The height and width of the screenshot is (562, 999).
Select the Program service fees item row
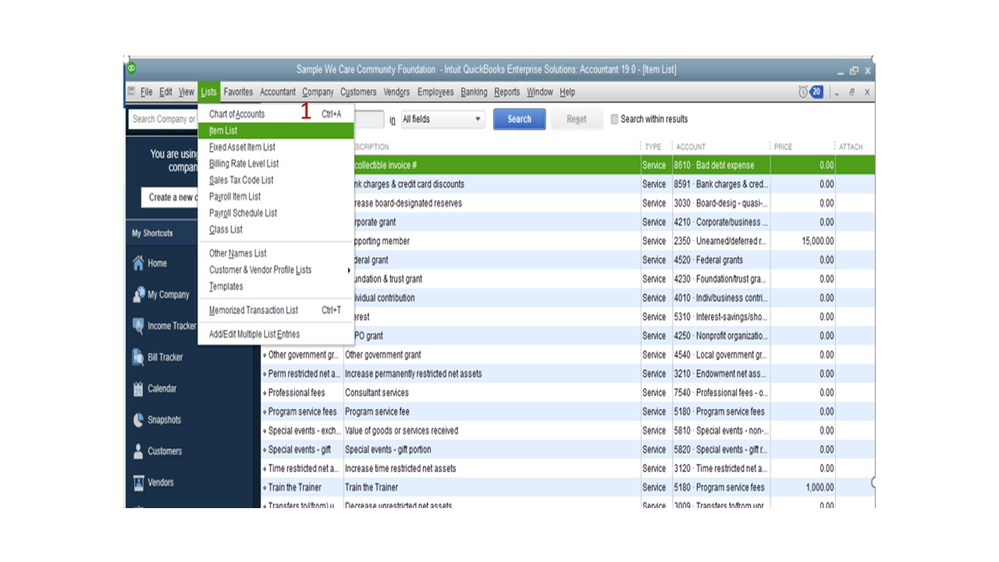[567, 412]
